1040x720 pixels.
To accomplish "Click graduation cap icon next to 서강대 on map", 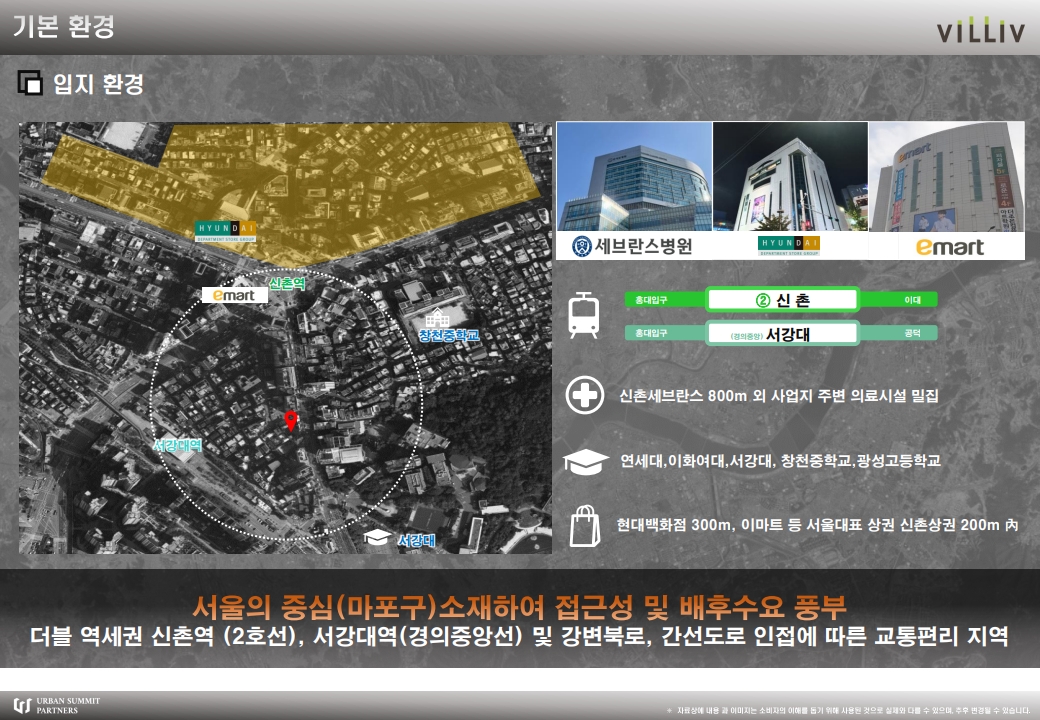I will point(376,537).
